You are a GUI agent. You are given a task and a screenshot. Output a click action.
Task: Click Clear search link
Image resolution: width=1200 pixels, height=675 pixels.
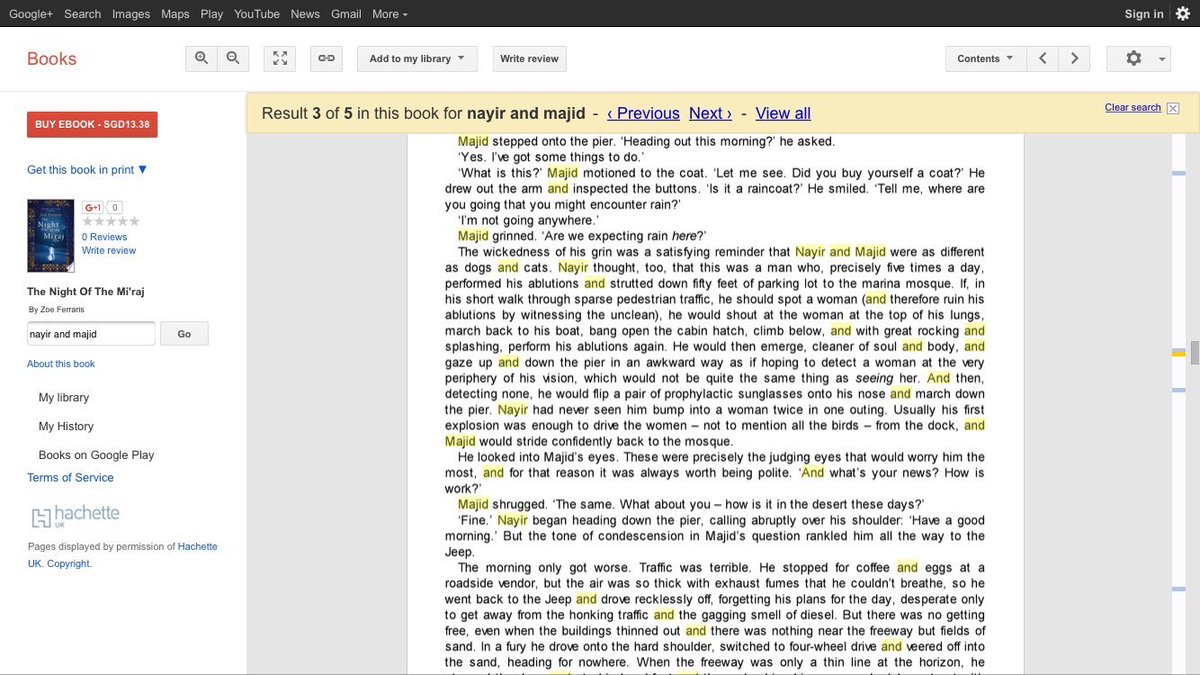tap(1133, 107)
